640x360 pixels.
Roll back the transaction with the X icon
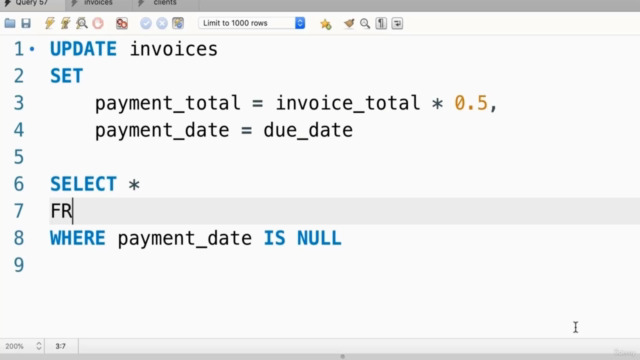click(x=162, y=23)
